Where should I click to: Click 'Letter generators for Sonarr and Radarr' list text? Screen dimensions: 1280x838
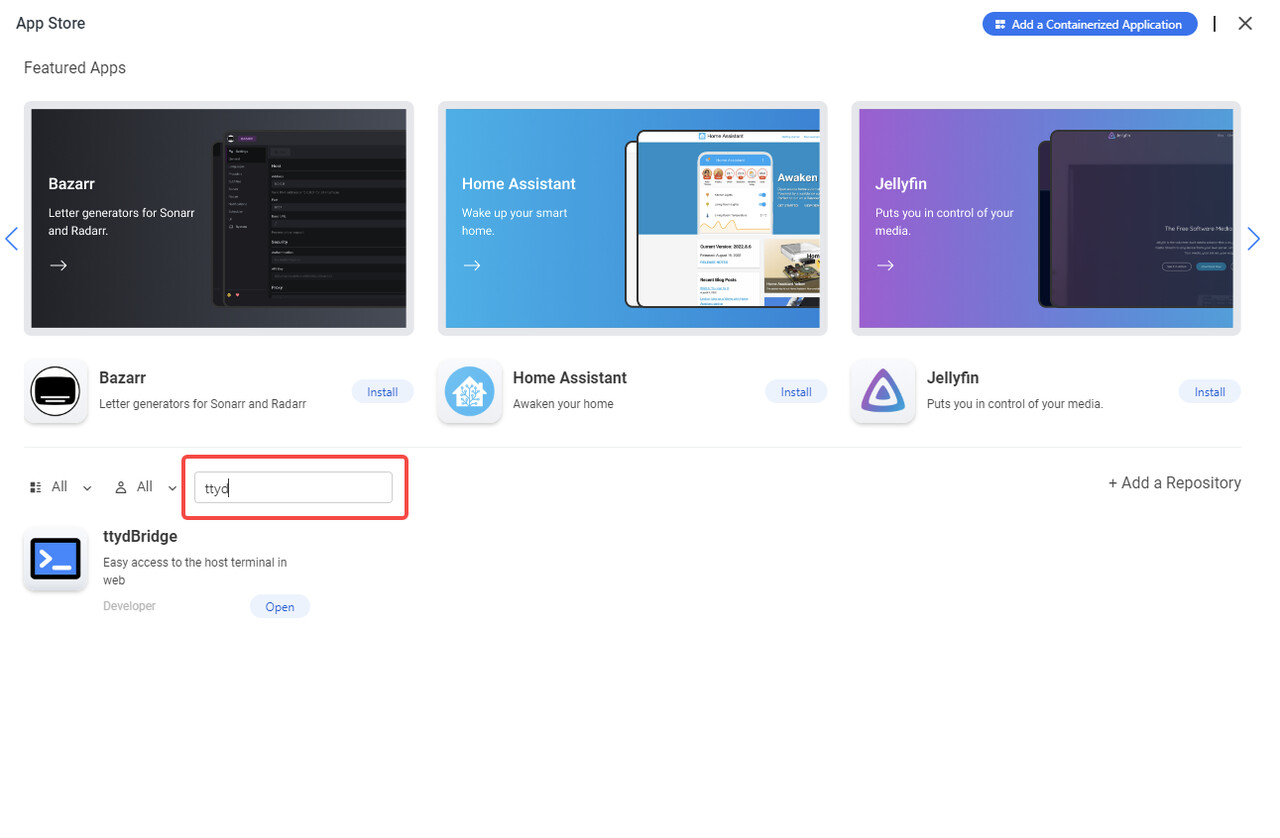(203, 404)
